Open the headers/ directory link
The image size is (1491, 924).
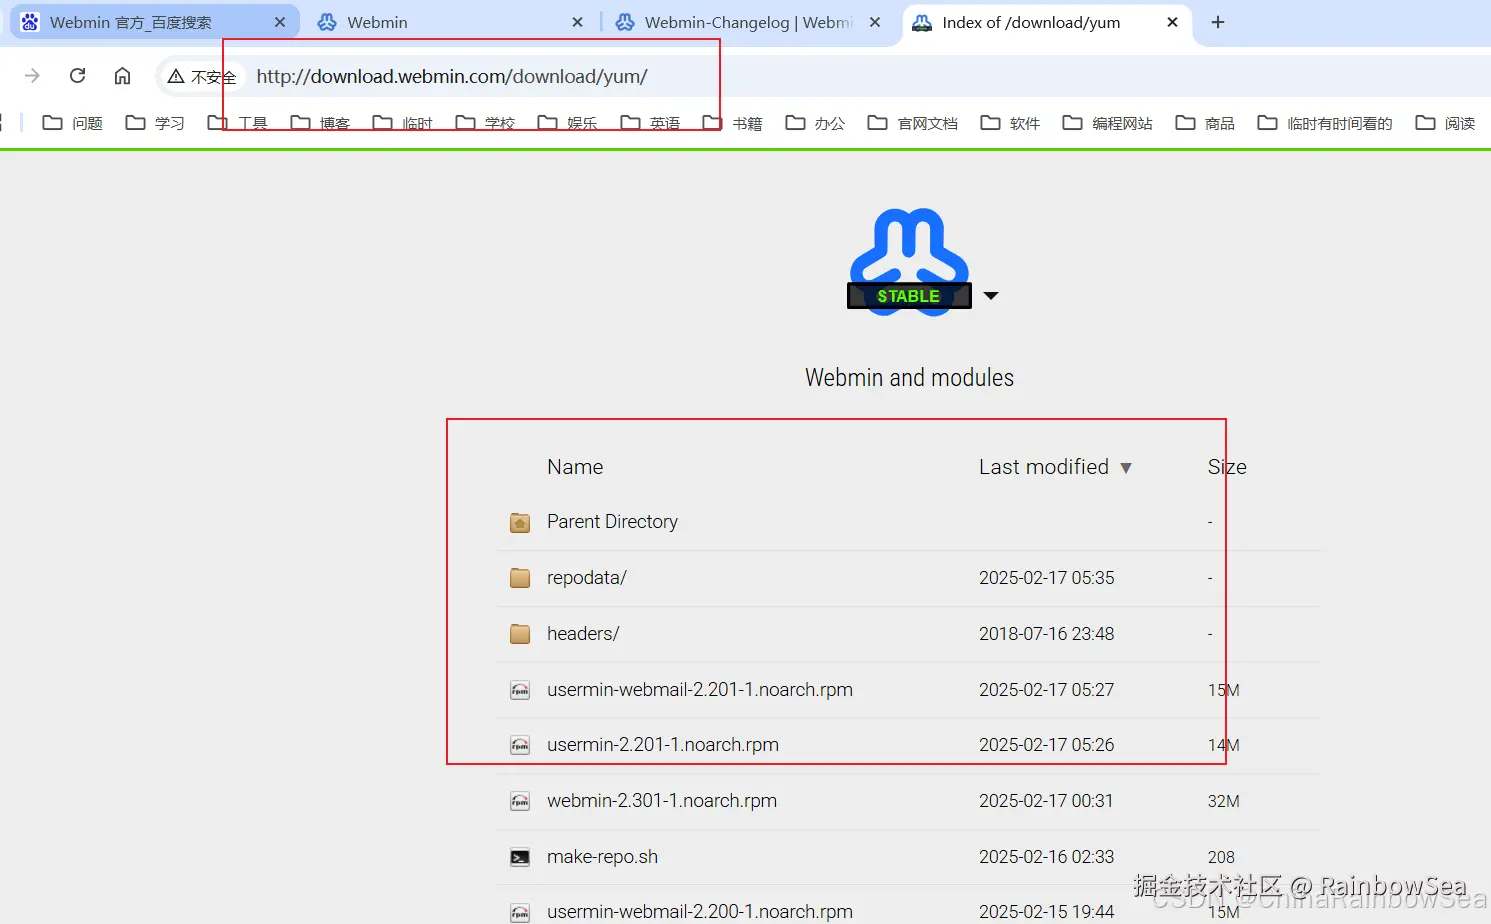583,634
